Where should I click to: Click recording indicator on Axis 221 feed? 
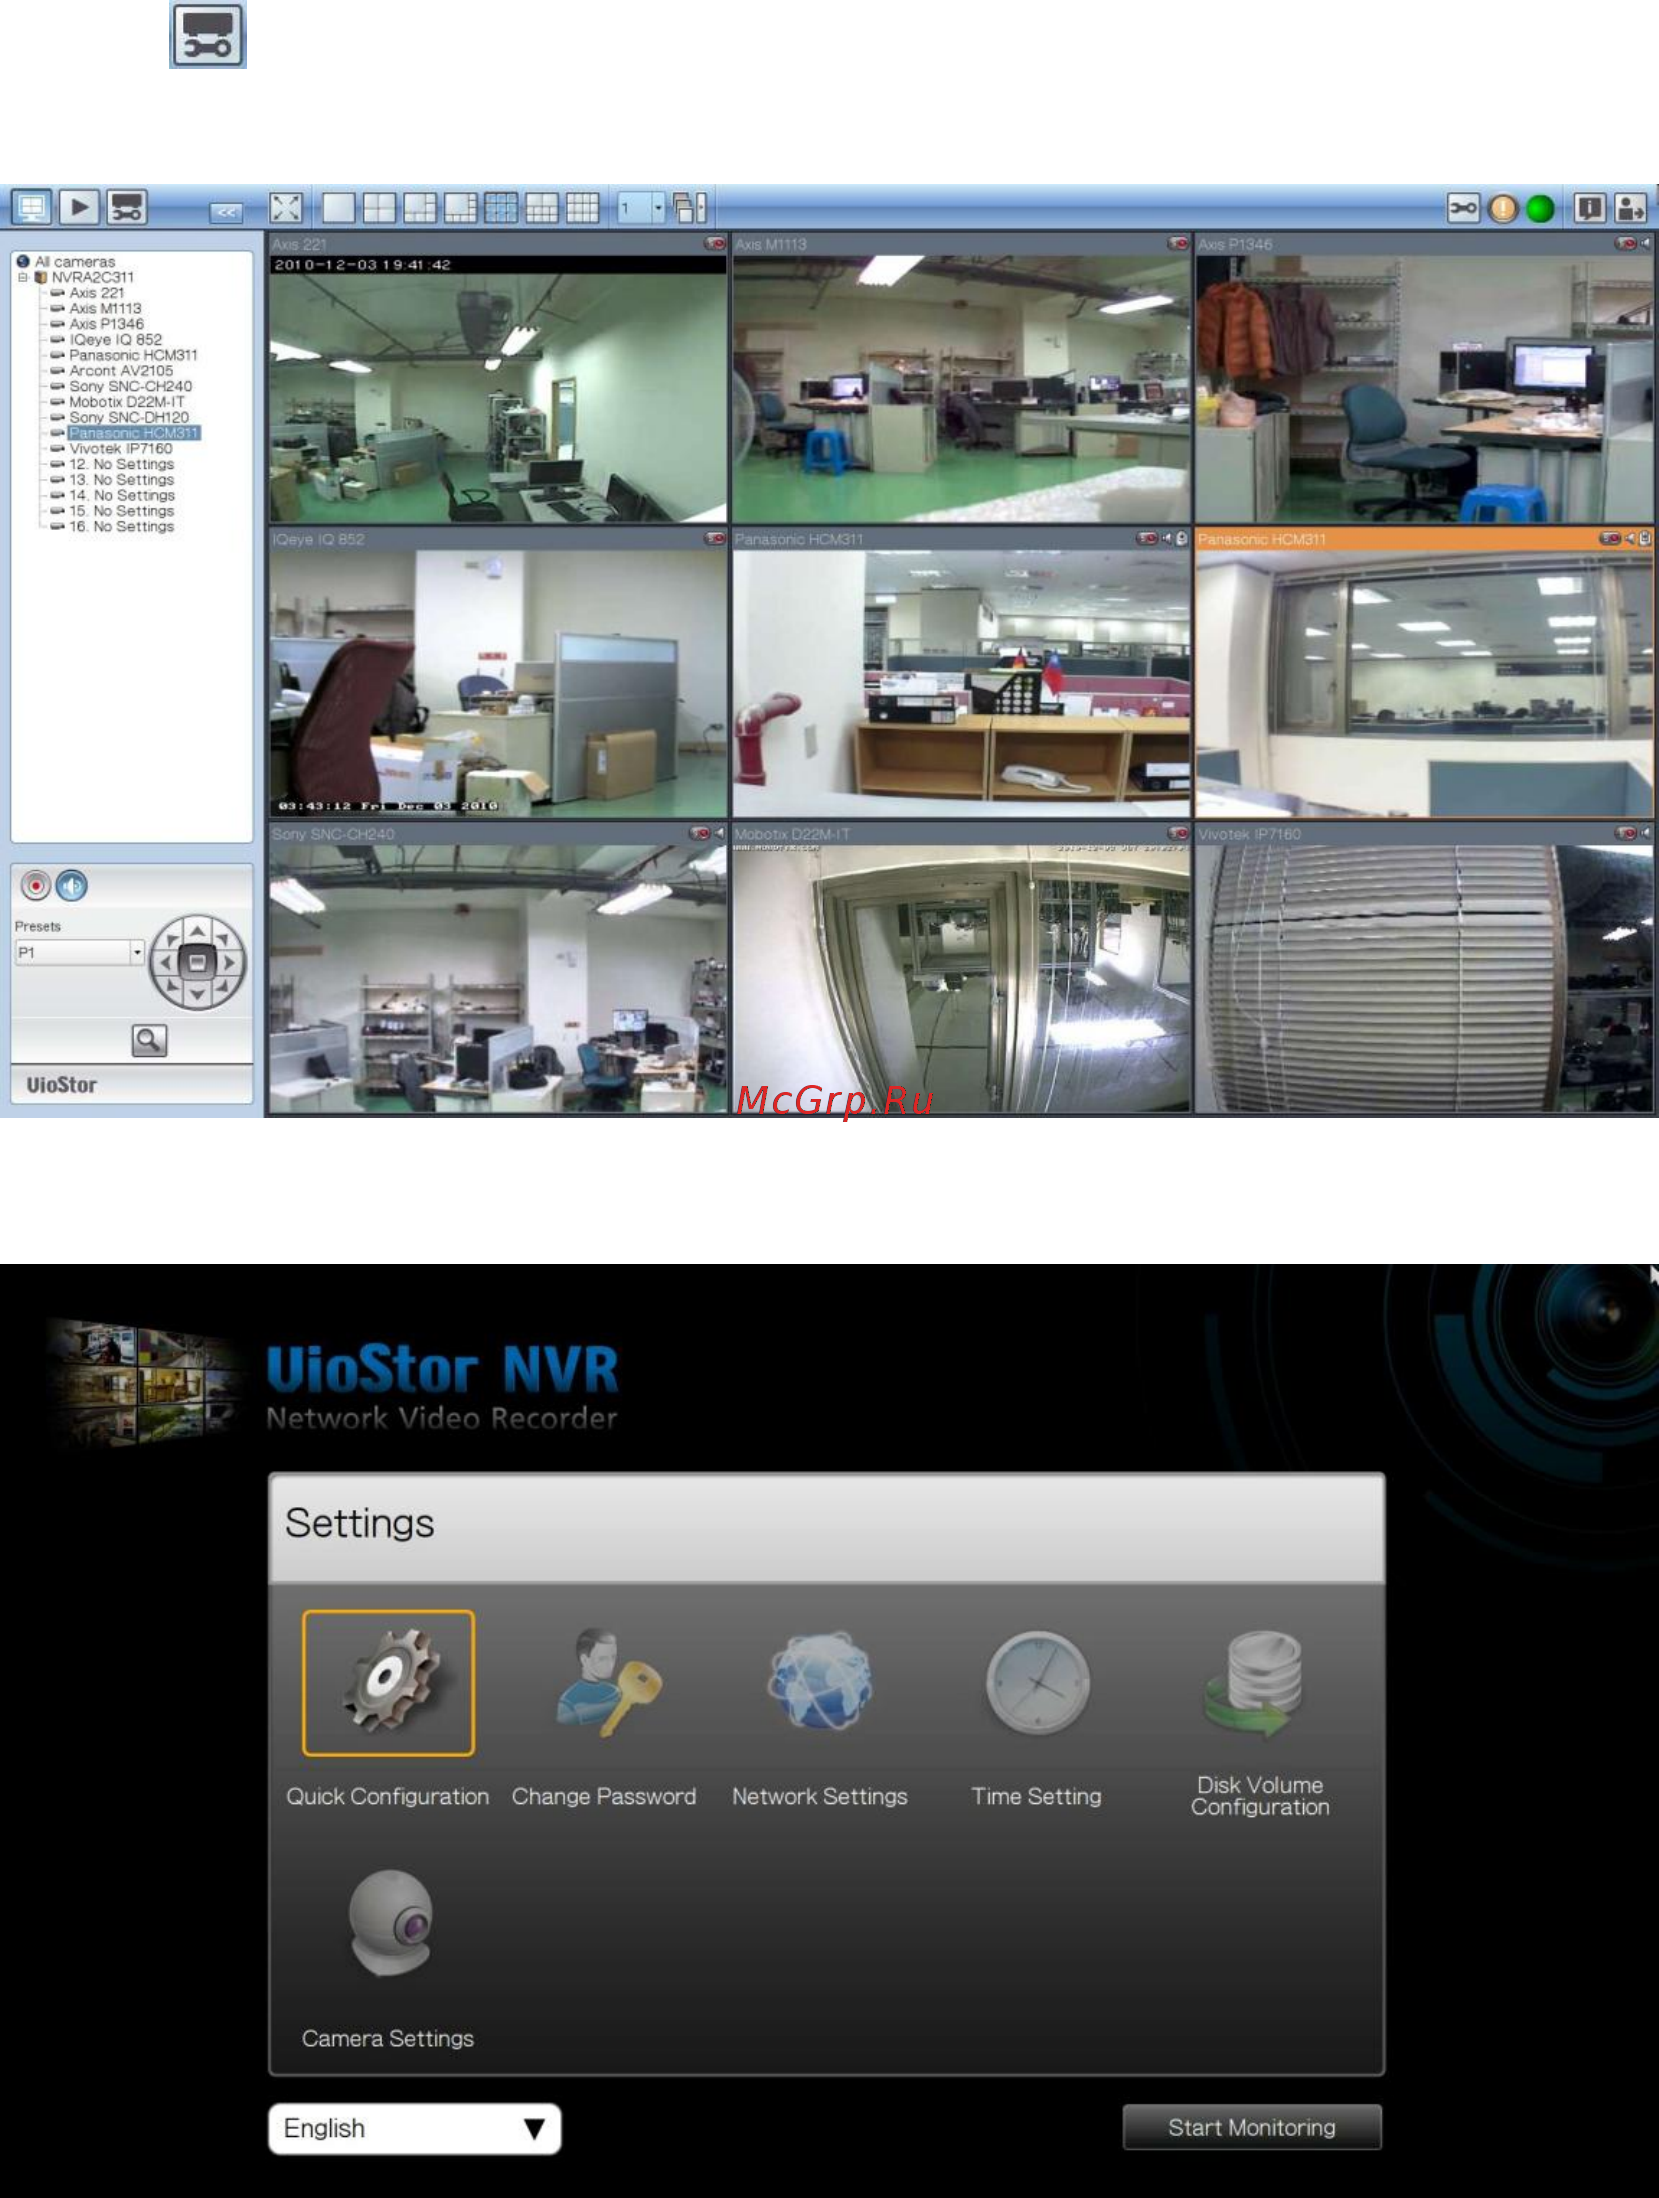[714, 243]
